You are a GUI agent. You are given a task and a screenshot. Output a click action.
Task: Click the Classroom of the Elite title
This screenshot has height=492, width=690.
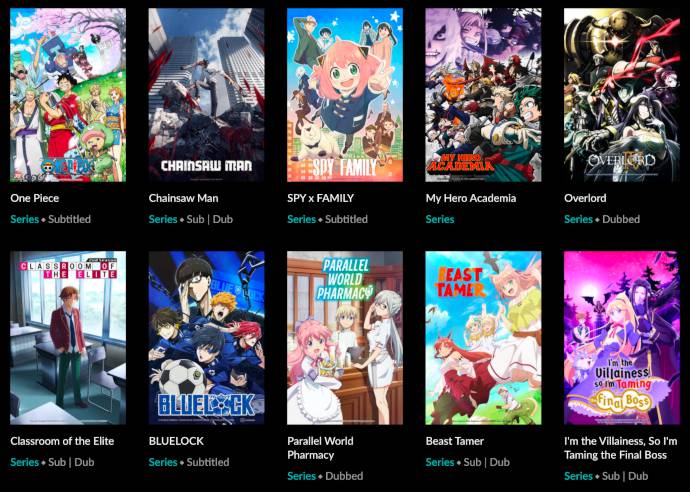click(x=62, y=441)
